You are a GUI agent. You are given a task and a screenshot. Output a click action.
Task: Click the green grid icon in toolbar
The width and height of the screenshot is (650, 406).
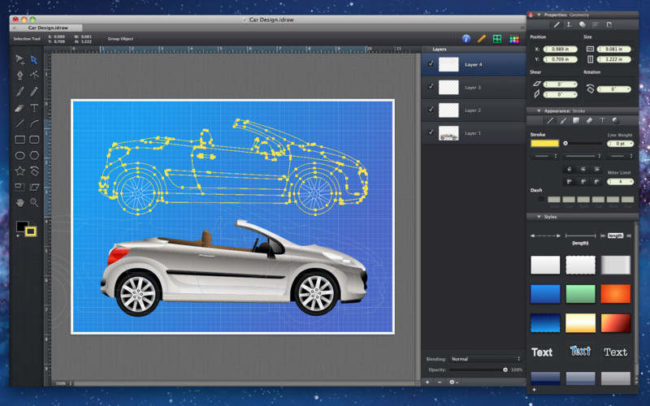[497, 38]
